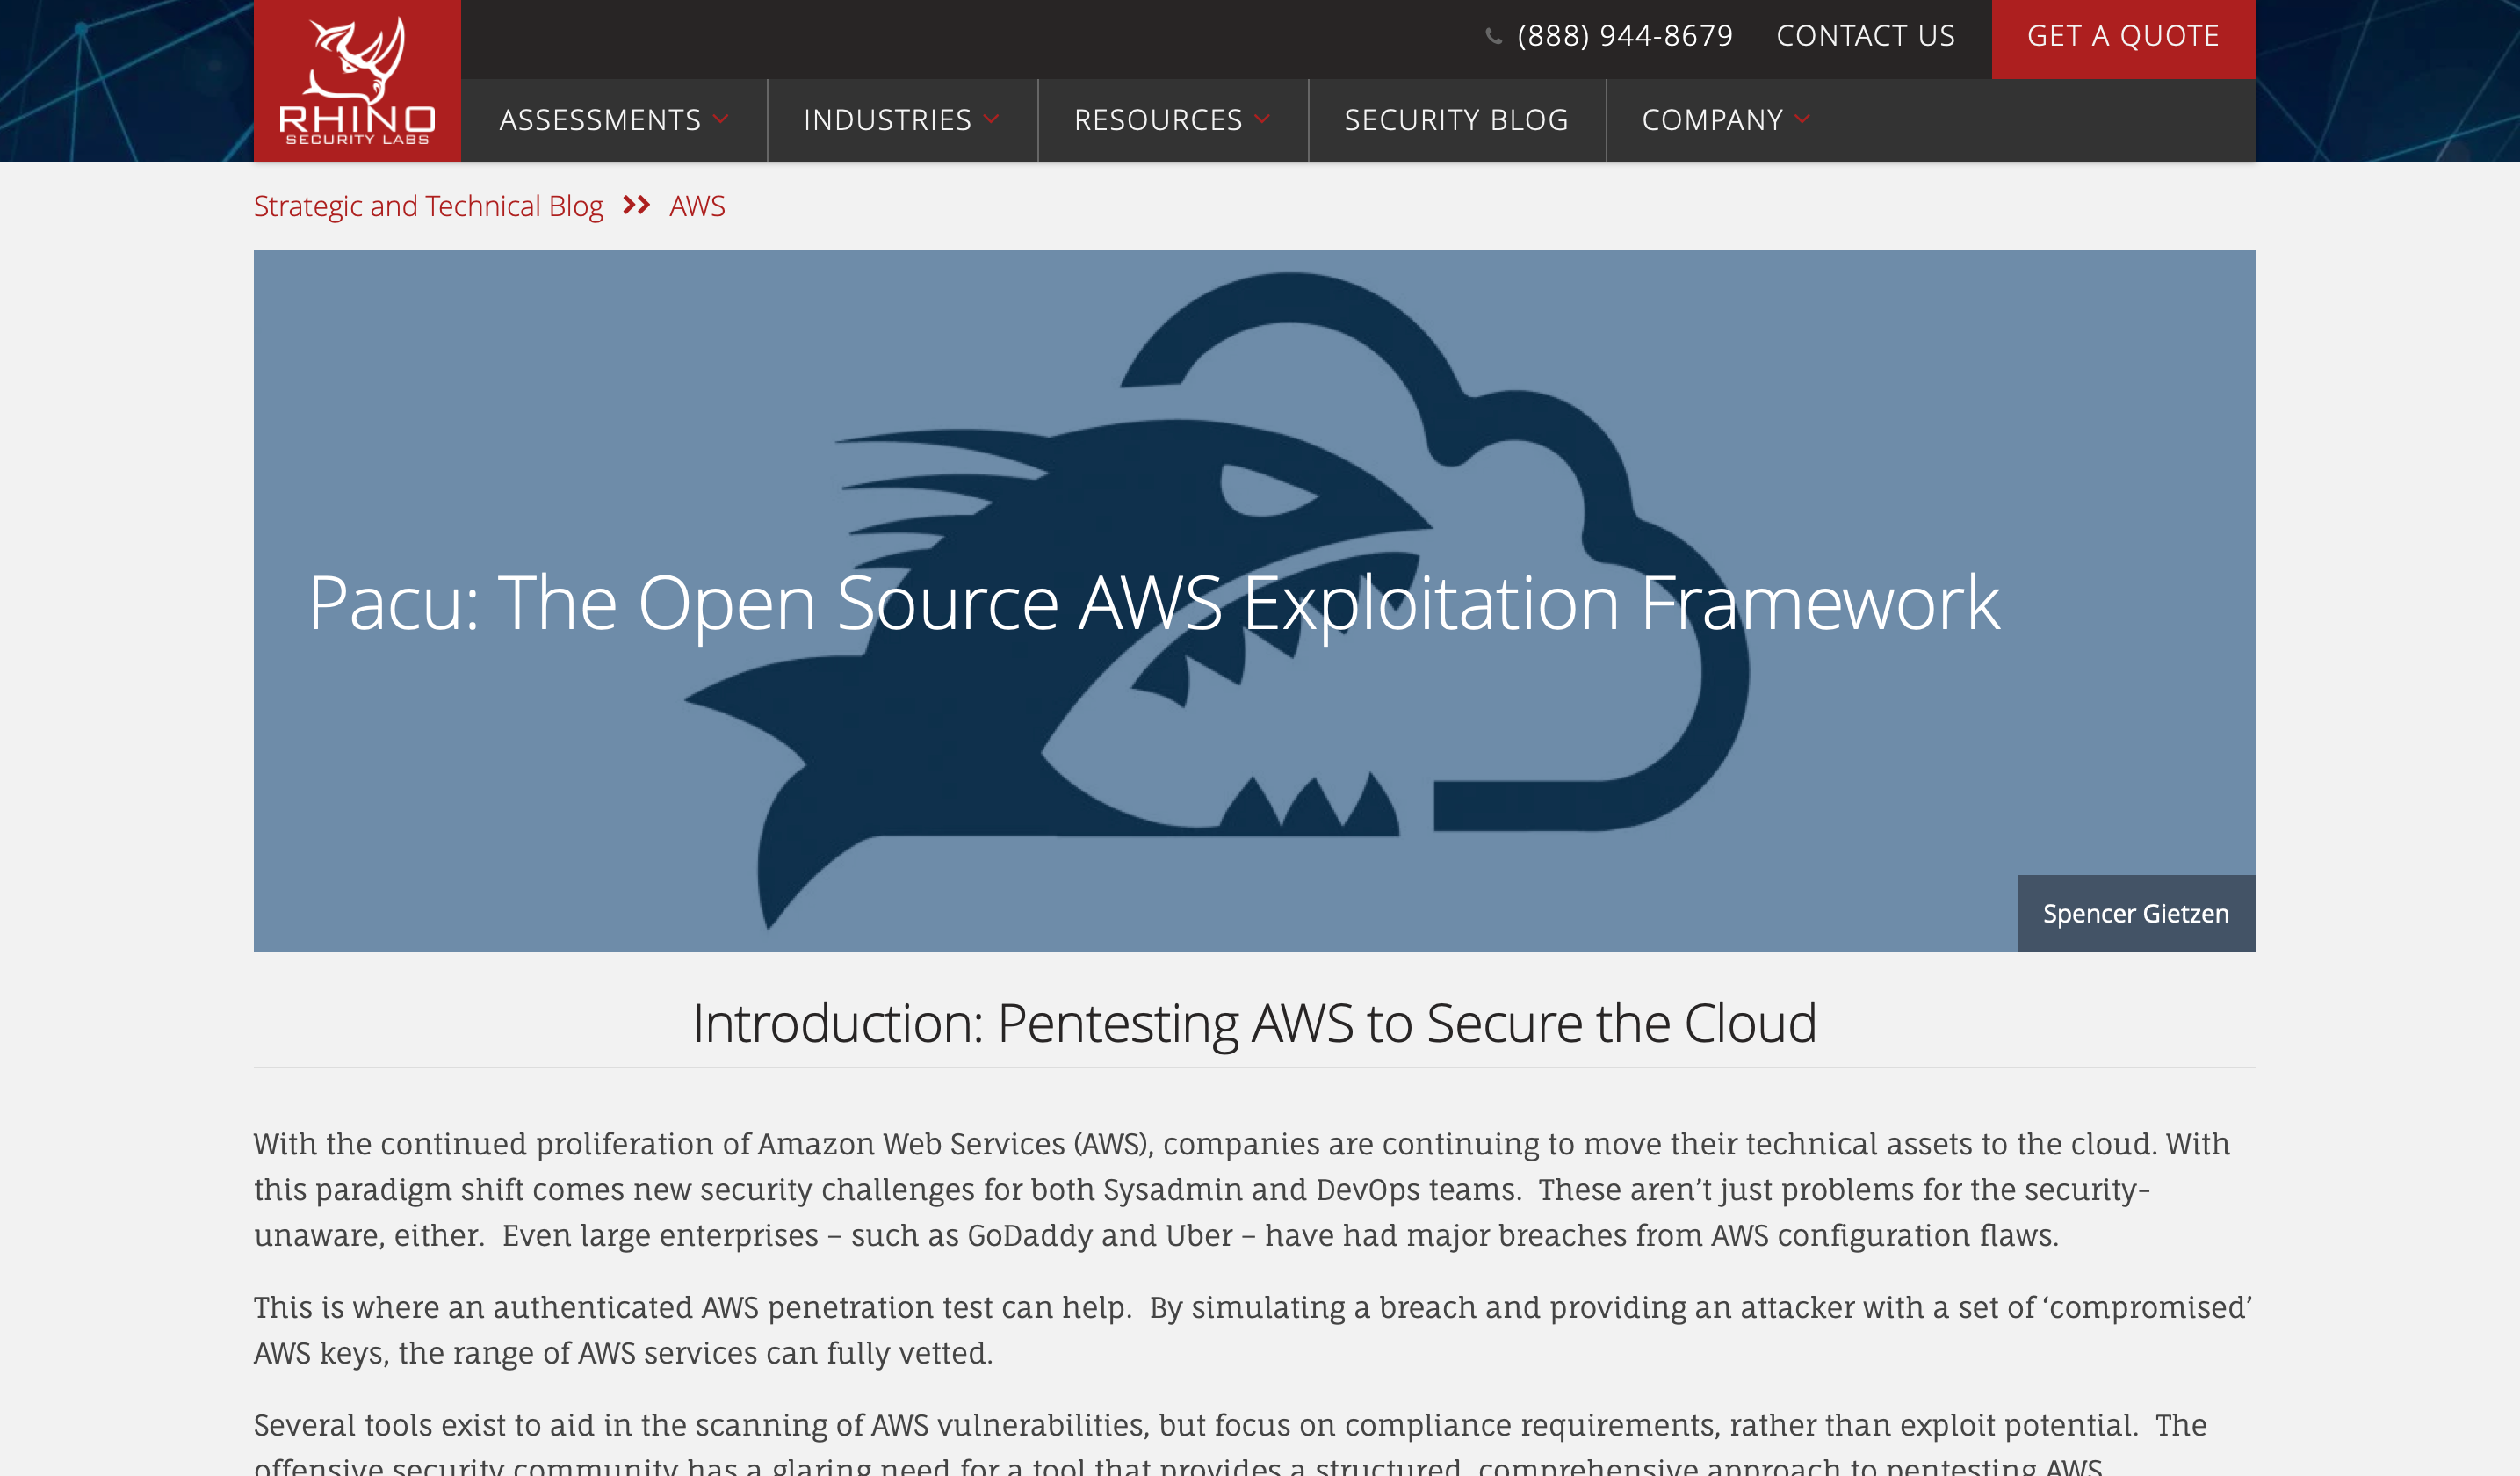The width and height of the screenshot is (2520, 1476).
Task: Navigate to Strategic and Technical Blog
Action: [427, 206]
